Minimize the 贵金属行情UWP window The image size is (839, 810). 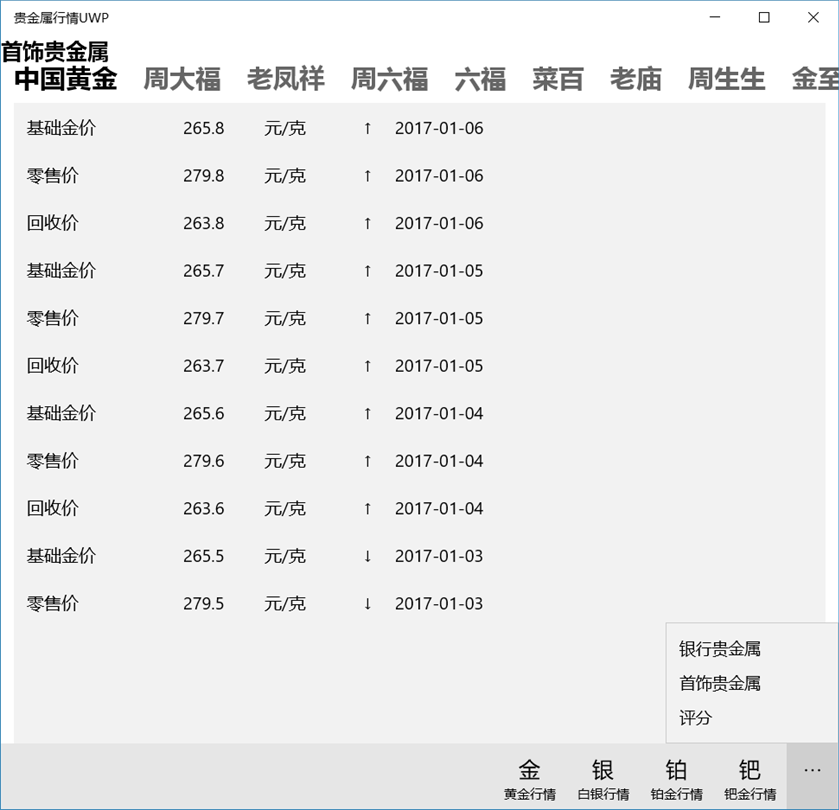(x=715, y=17)
